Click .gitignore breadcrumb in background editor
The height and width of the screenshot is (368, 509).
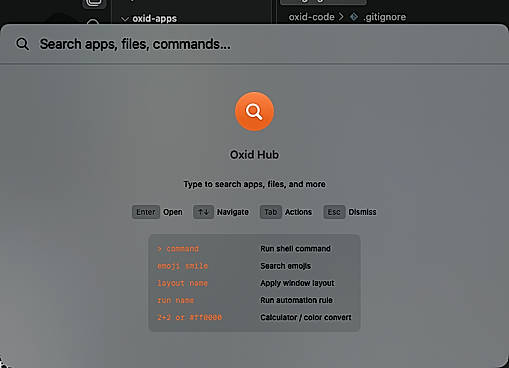[x=385, y=17]
